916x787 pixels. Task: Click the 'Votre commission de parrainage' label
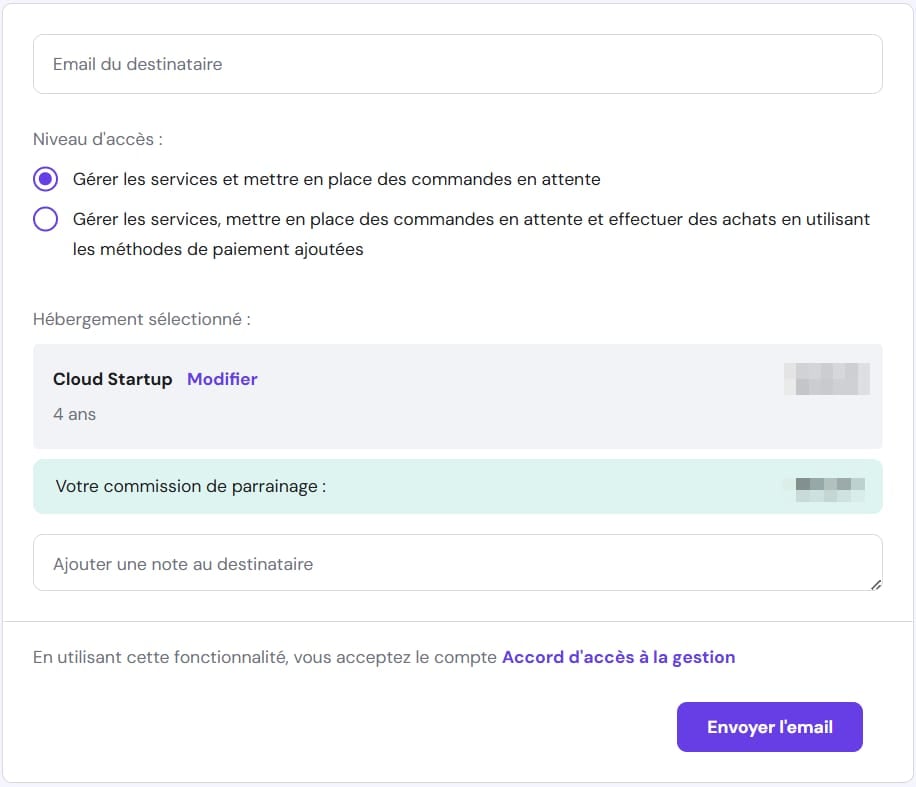[191, 487]
